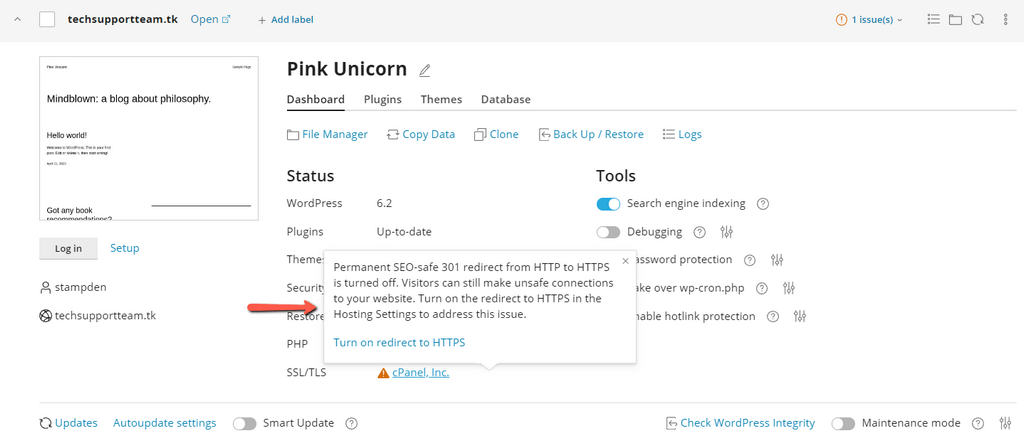Open wp-cron.php settings sliders icon
This screenshot has height=446, width=1024.
(x=789, y=289)
